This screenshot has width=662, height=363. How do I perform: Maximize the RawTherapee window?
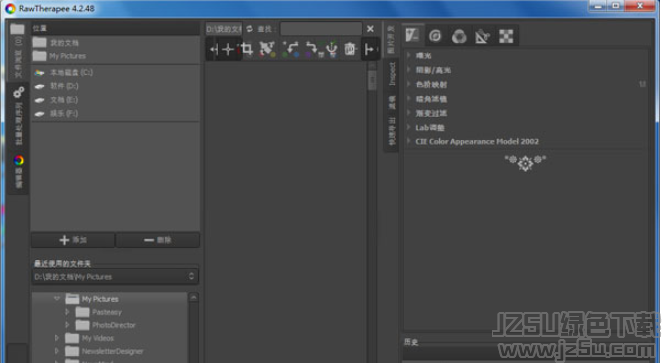pyautogui.click(x=616, y=6)
